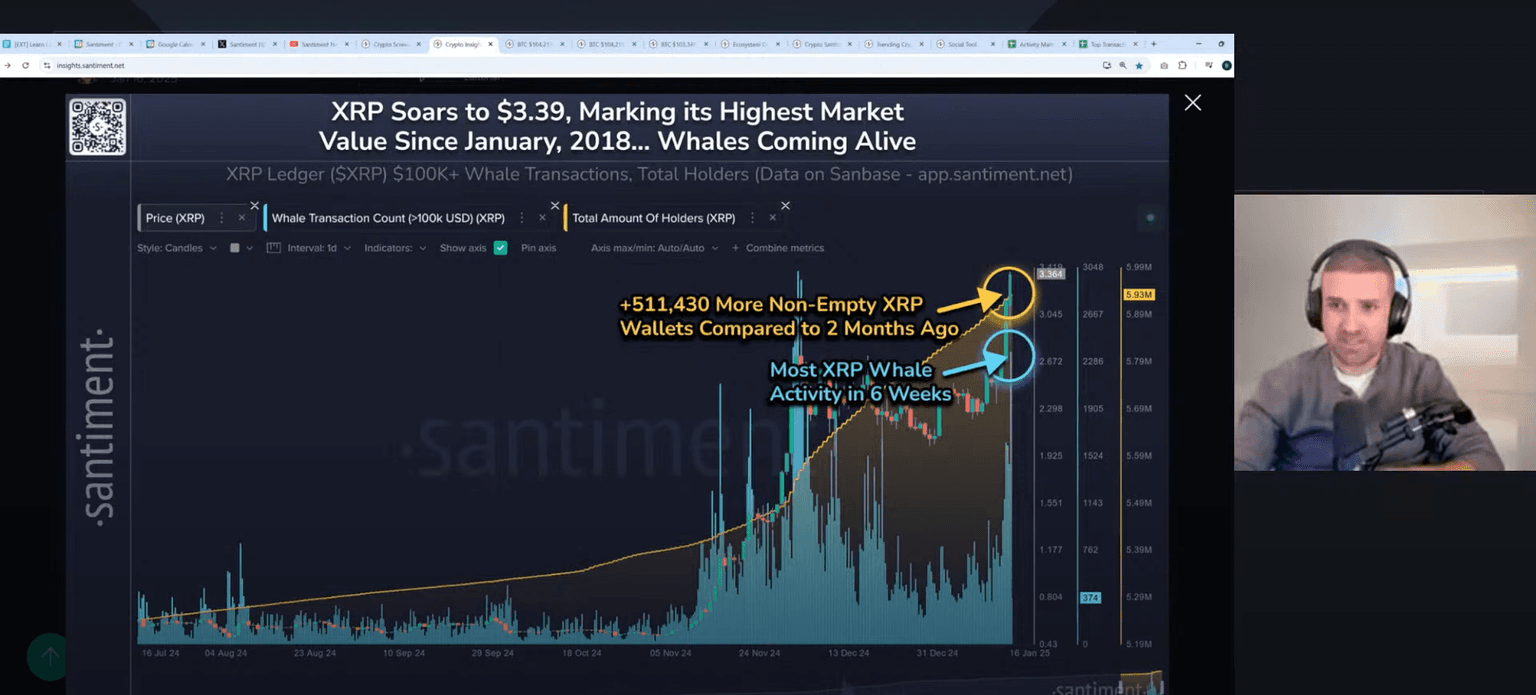Open options for Whale Transaction Count metric

[522, 218]
